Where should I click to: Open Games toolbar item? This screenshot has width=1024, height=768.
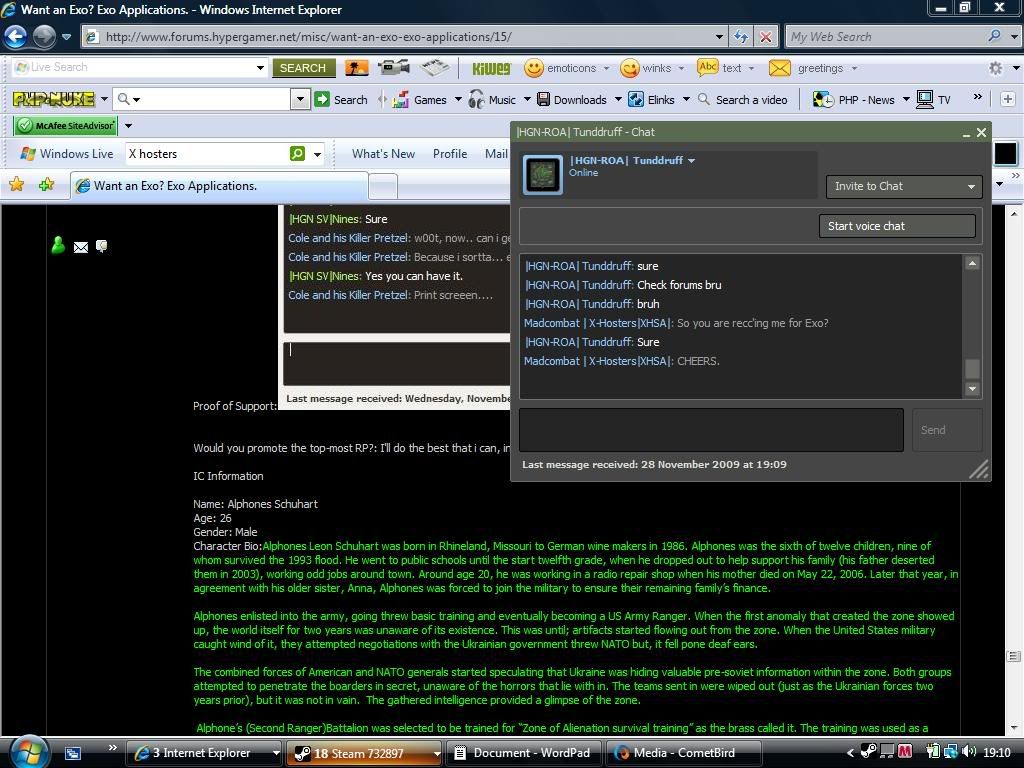[421, 99]
